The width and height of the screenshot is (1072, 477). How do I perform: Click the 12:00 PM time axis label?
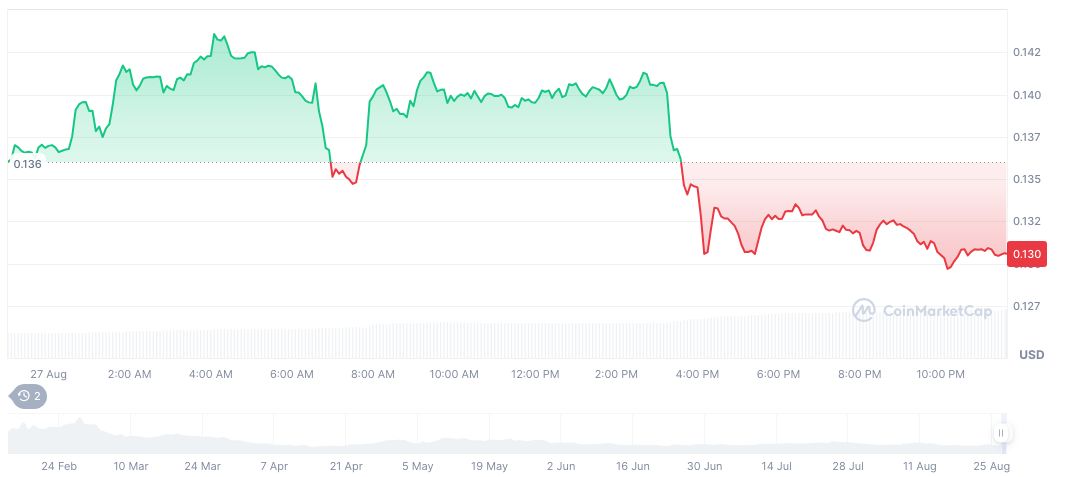[535, 374]
